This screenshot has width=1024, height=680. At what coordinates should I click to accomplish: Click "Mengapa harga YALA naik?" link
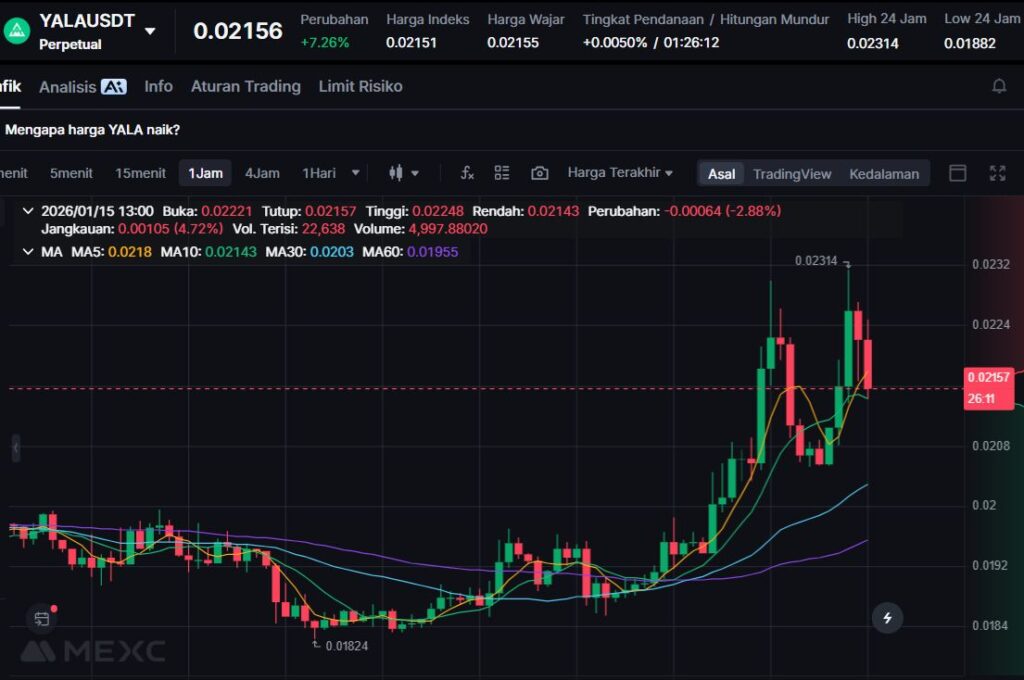[x=92, y=130]
